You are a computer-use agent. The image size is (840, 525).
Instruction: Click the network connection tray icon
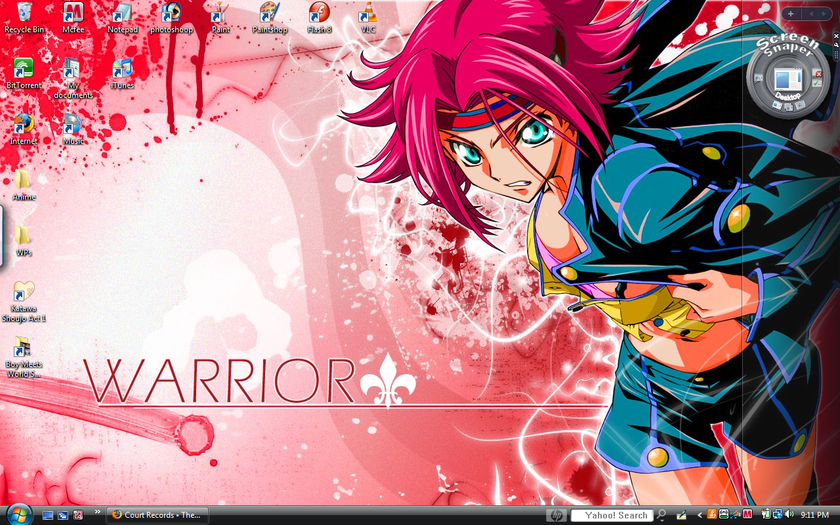pos(777,514)
